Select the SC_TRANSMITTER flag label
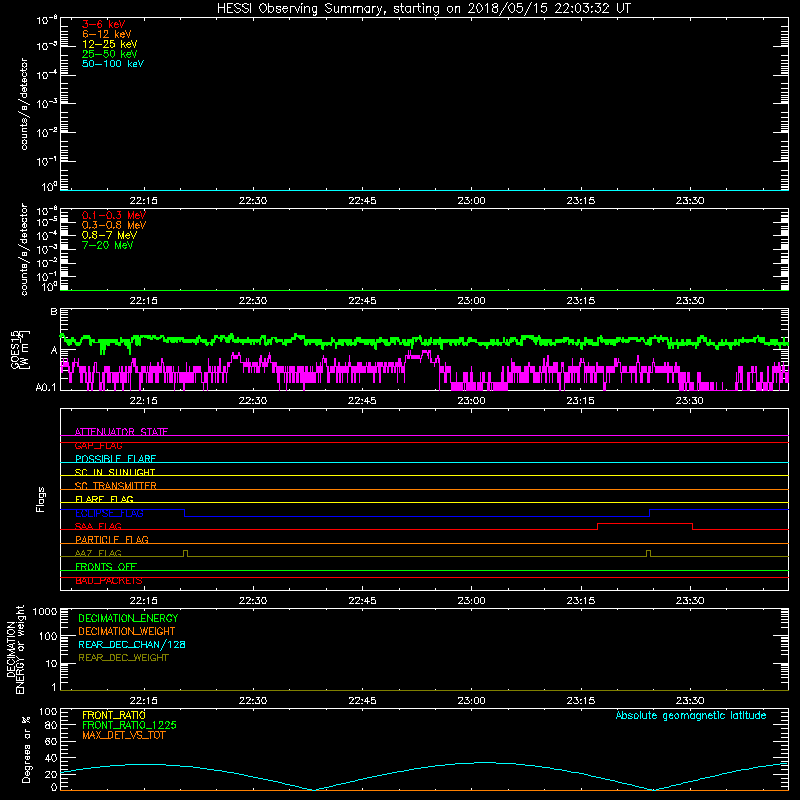 coord(115,486)
